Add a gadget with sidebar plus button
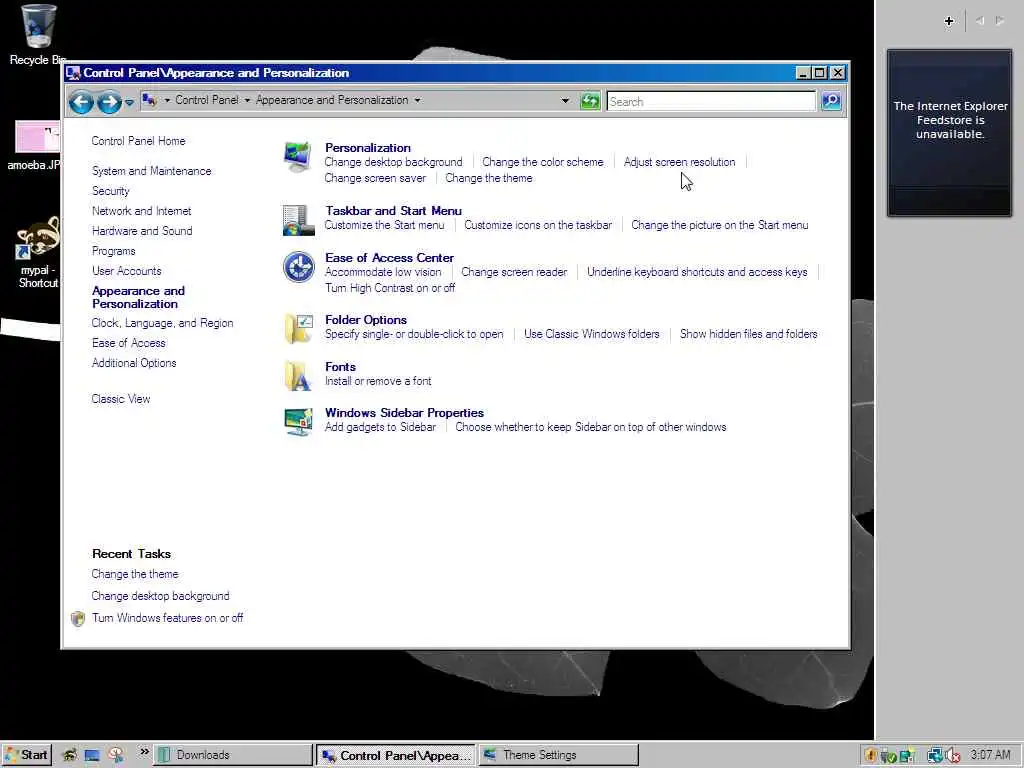 (x=949, y=22)
